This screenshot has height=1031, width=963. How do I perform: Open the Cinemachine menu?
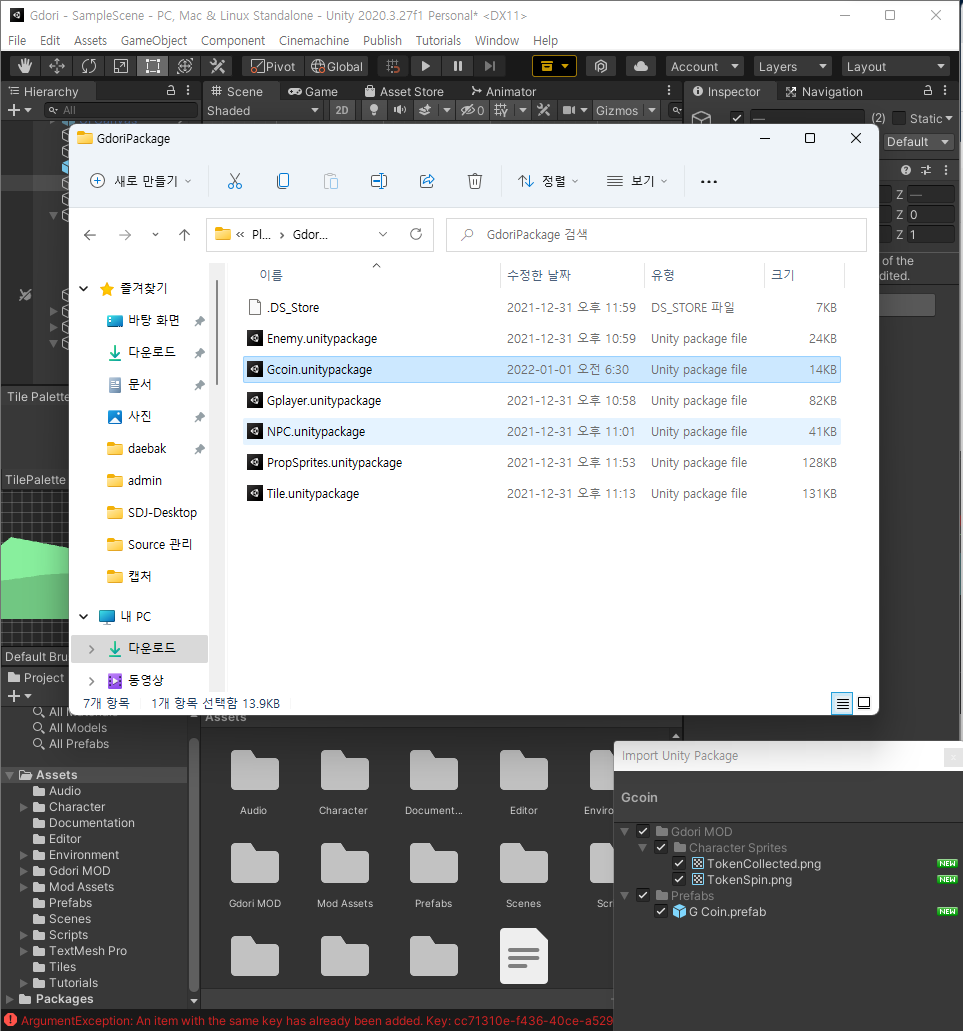[314, 40]
